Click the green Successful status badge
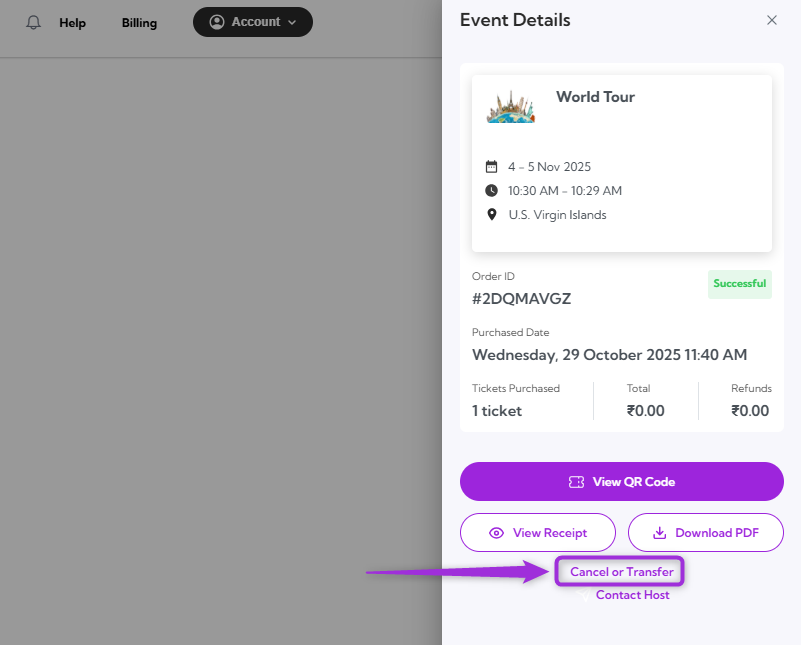The width and height of the screenshot is (801, 645). pos(740,284)
